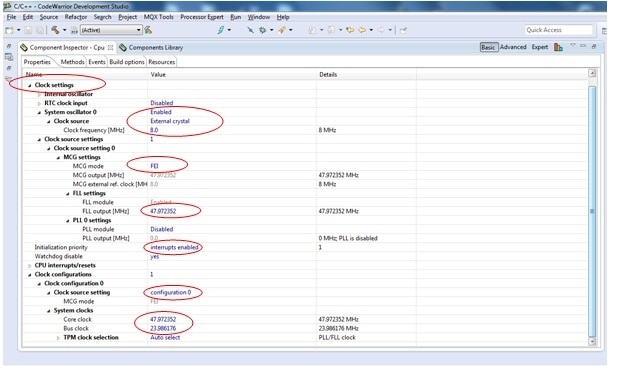The width and height of the screenshot is (617, 373).
Task: Open the Debug icon dropdown arrow
Action: 272,30
